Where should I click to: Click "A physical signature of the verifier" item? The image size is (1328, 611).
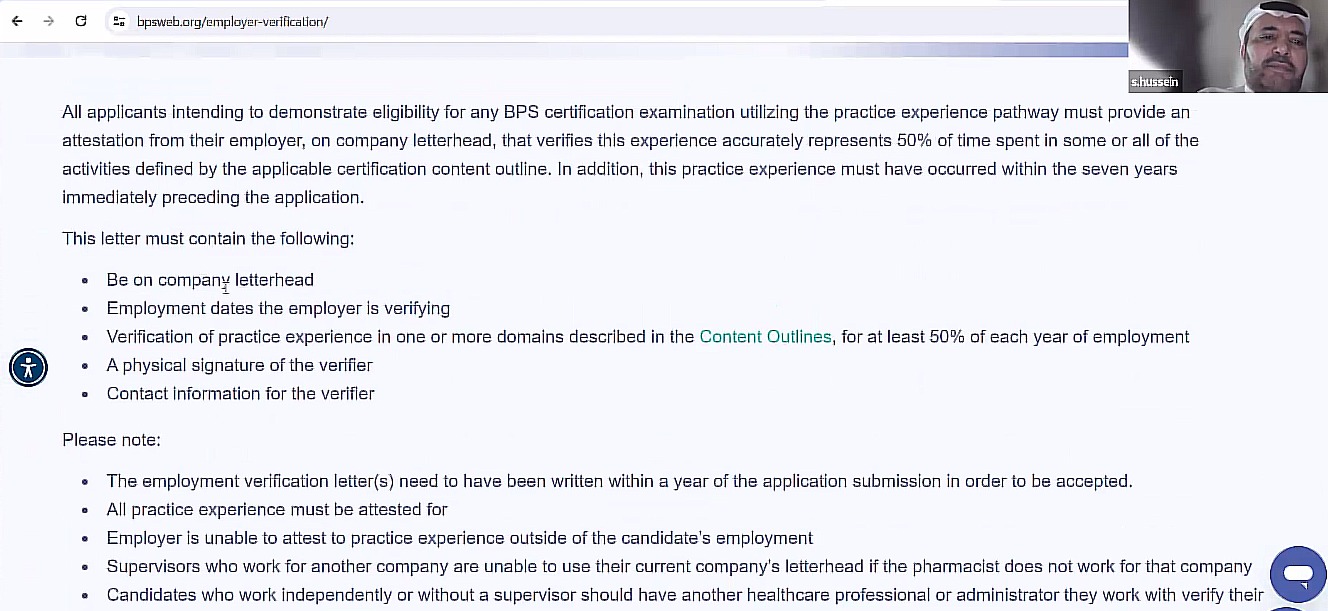pyautogui.click(x=239, y=366)
